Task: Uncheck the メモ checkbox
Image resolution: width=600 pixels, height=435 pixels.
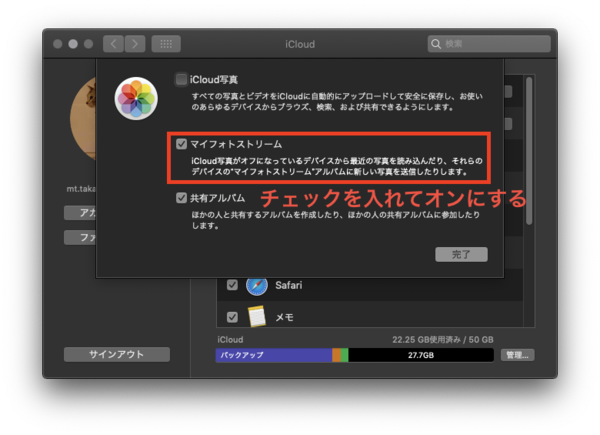Action: (232, 317)
